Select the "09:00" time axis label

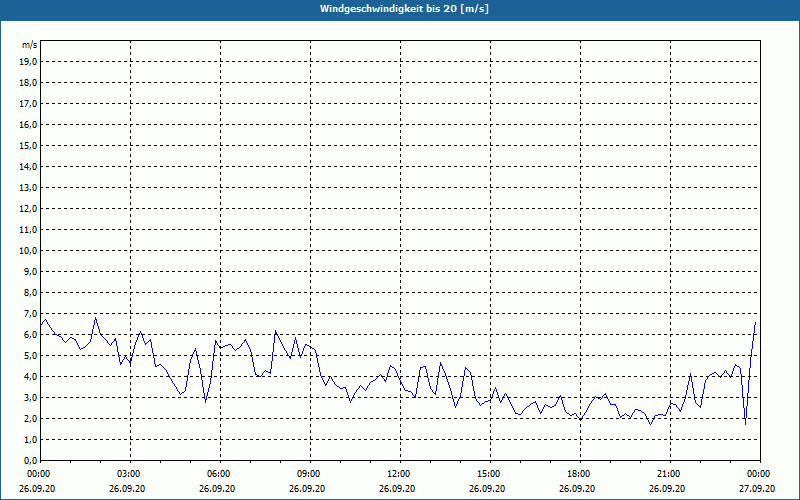(308, 474)
